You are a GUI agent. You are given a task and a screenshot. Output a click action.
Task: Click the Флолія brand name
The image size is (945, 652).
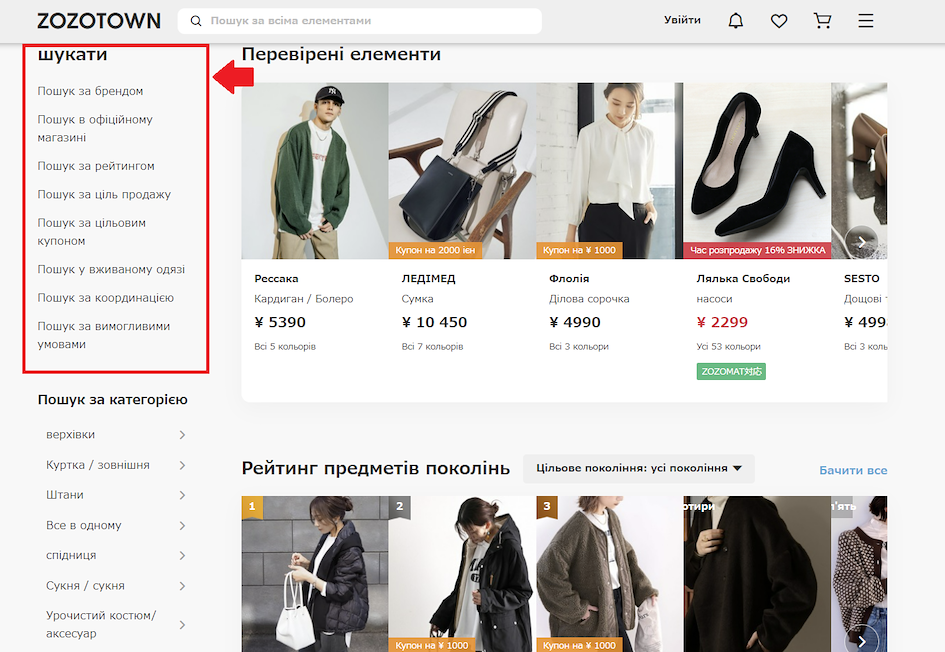click(569, 278)
